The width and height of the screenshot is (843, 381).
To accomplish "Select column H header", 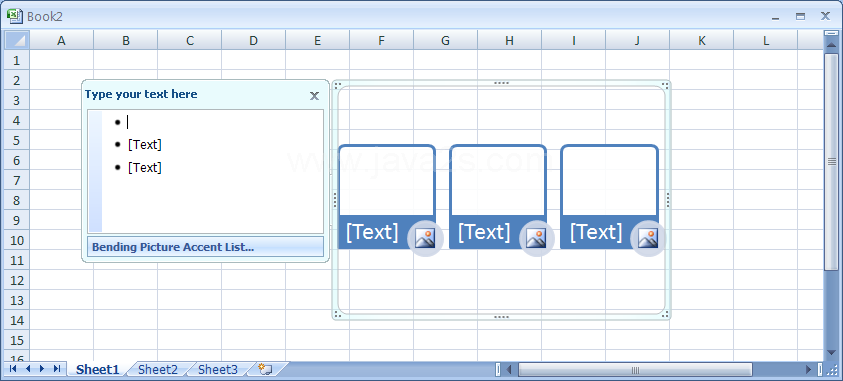I will click(510, 40).
